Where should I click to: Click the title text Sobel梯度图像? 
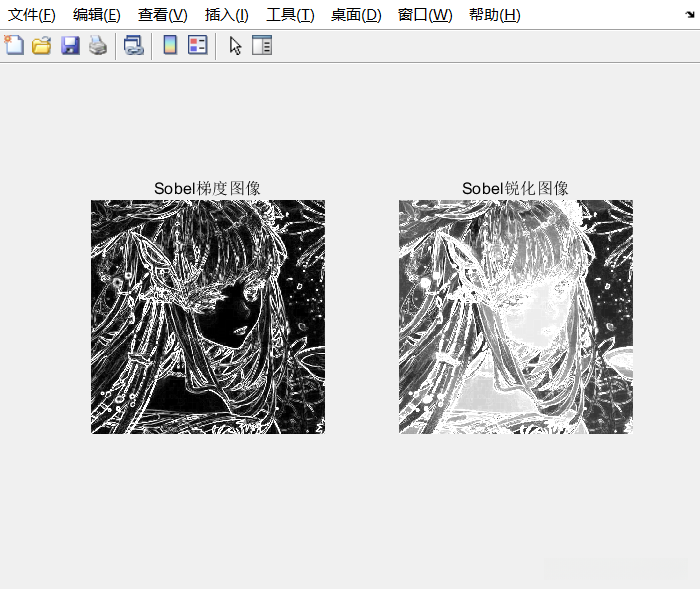tap(207, 188)
